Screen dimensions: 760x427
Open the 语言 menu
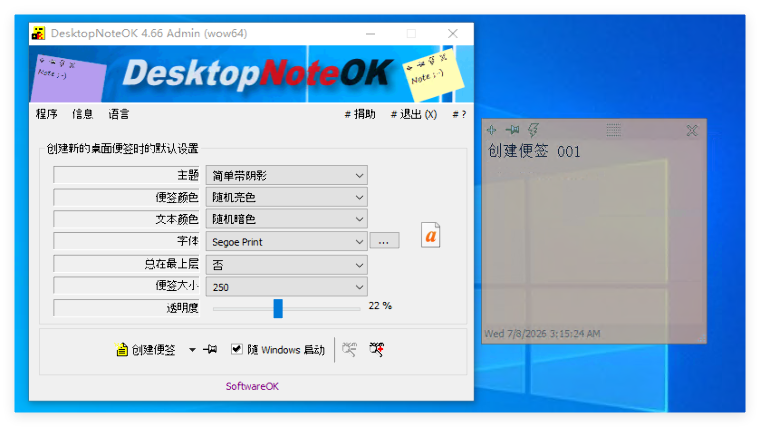[x=119, y=114]
